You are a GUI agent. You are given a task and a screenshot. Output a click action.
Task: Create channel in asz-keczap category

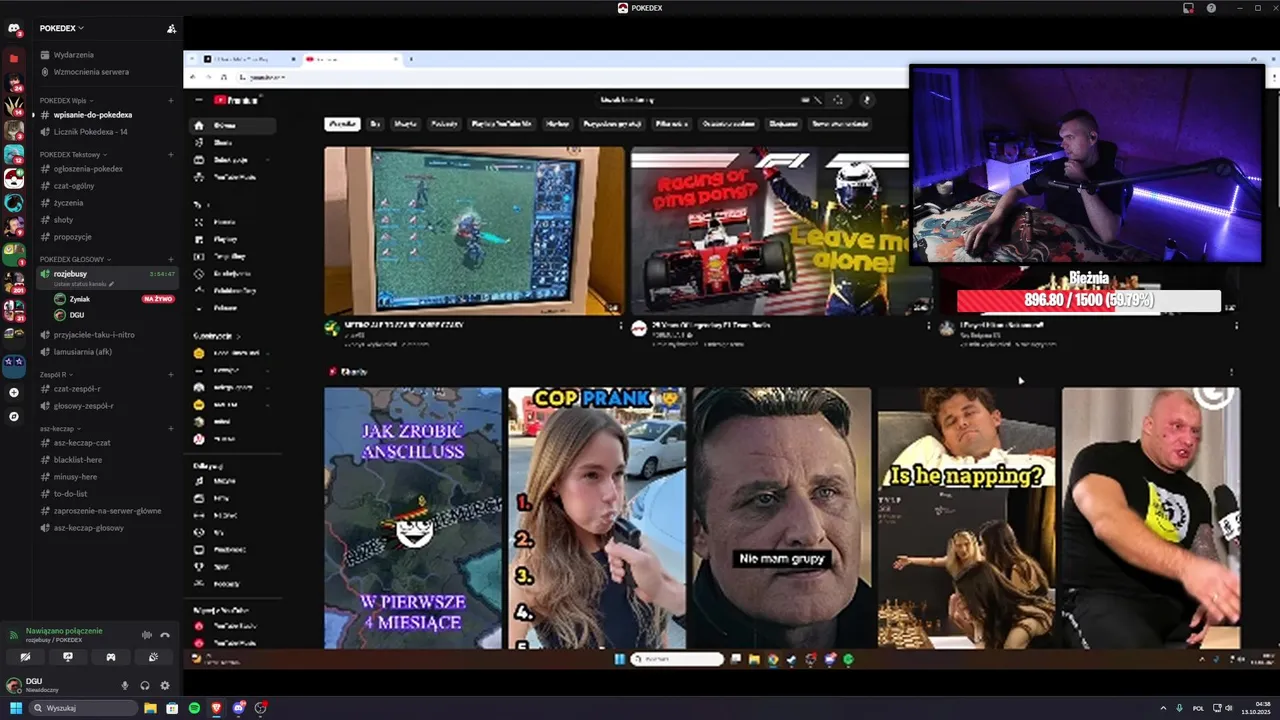[171, 428]
